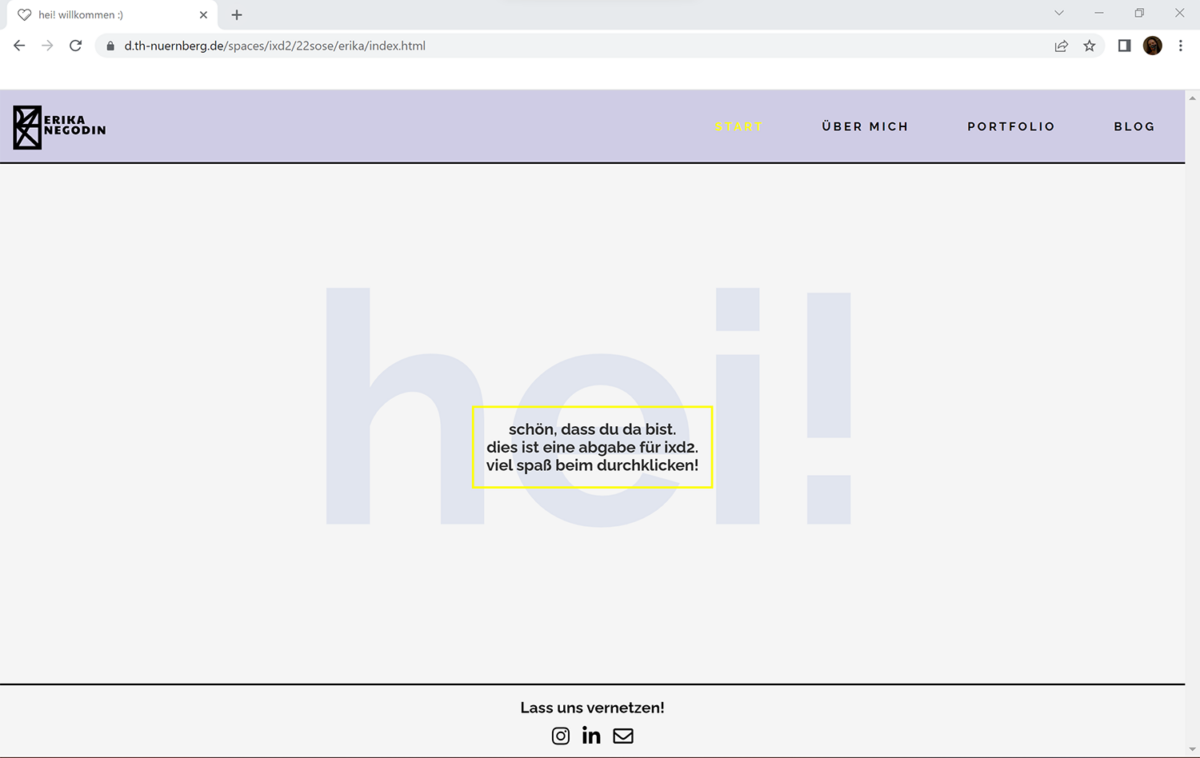Click the yellow-bordered welcome text box
This screenshot has height=758, width=1200.
[x=592, y=447]
